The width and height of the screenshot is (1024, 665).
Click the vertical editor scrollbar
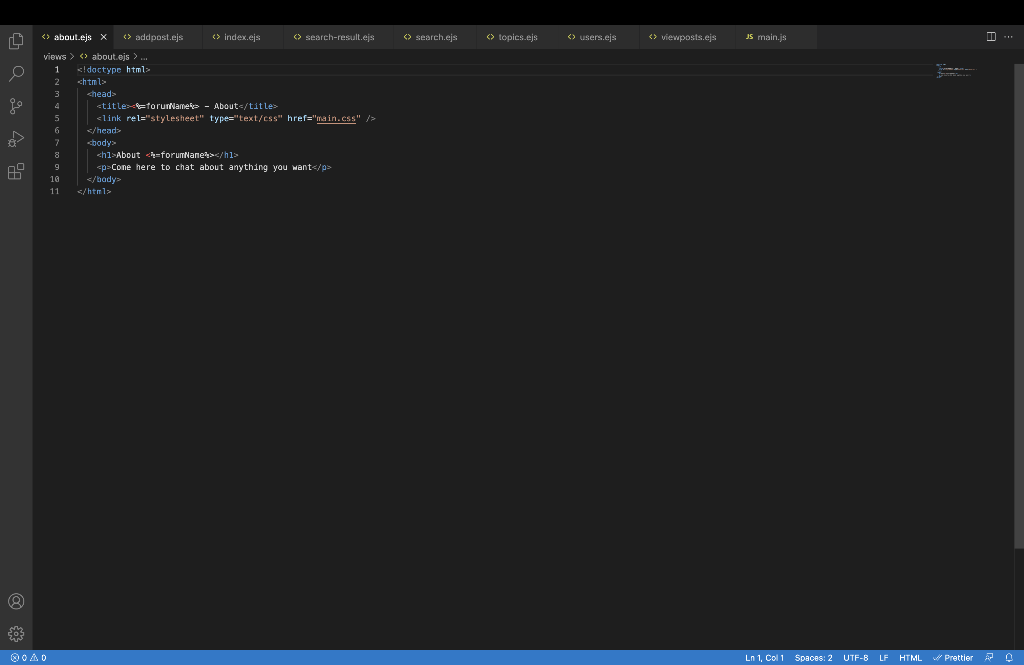[x=1019, y=306]
